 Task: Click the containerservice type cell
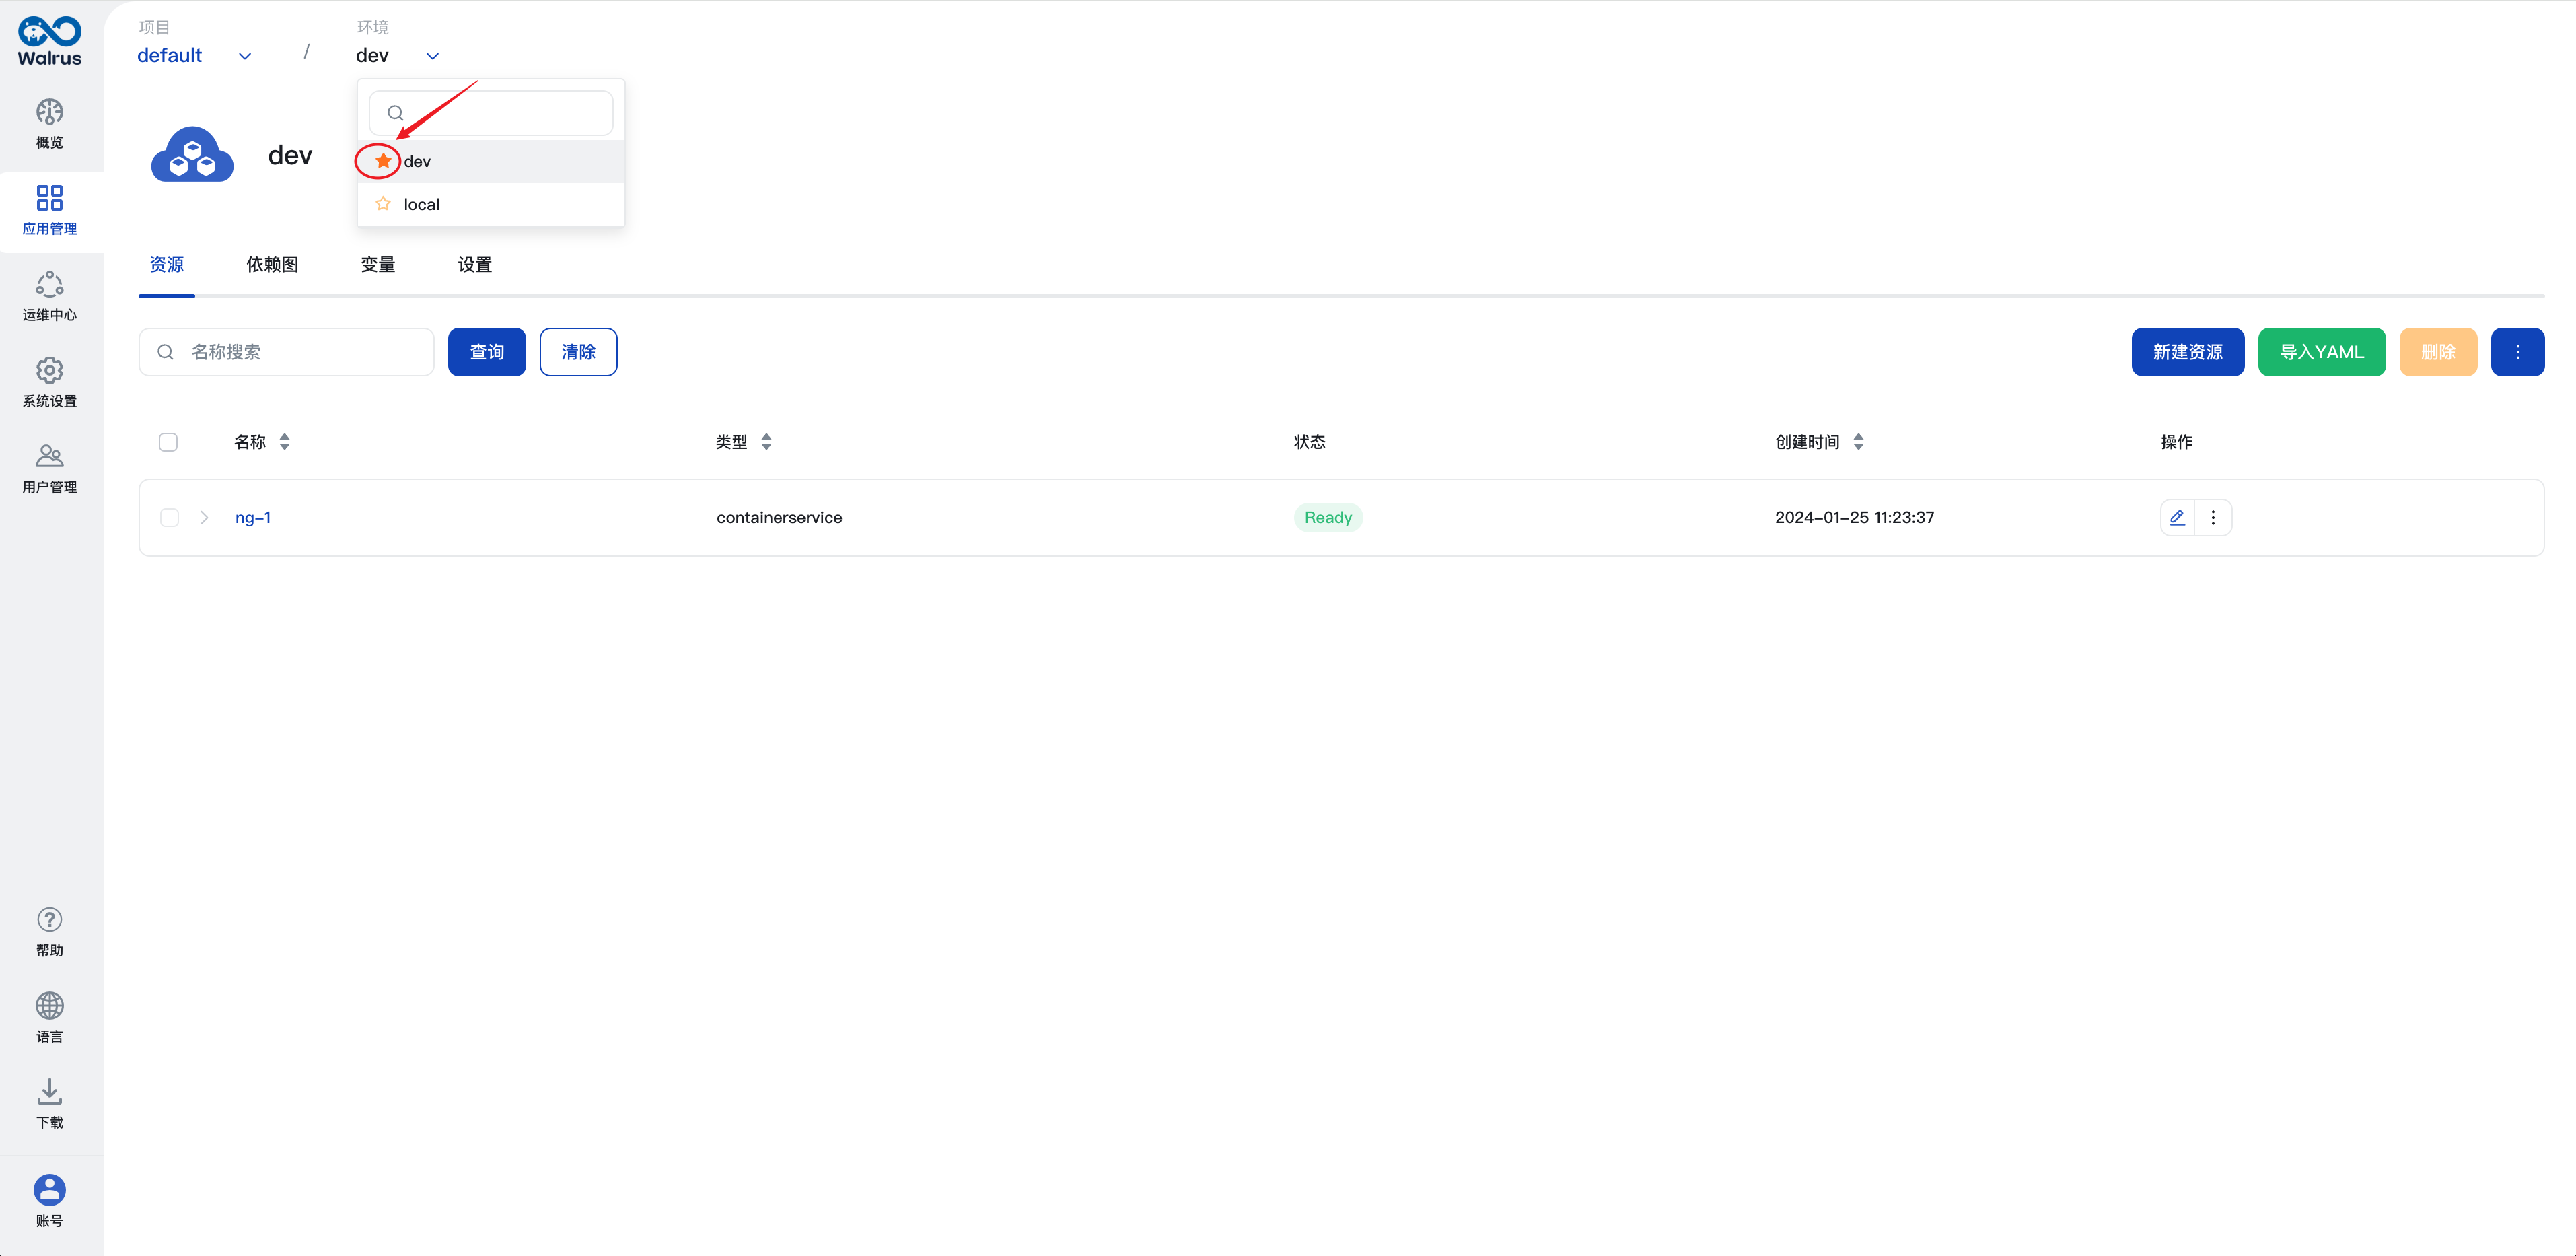pos(779,517)
